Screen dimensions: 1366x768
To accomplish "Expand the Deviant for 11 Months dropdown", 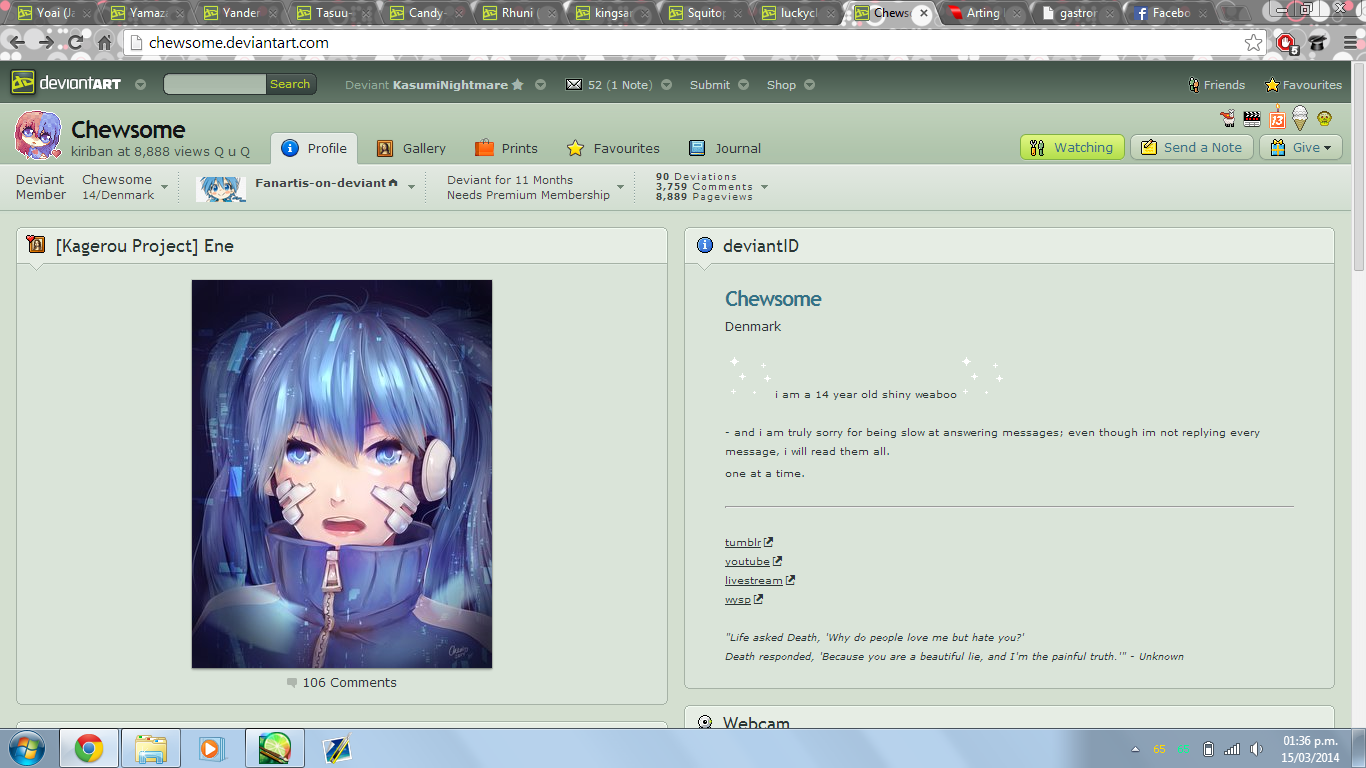I will pyautogui.click(x=620, y=187).
